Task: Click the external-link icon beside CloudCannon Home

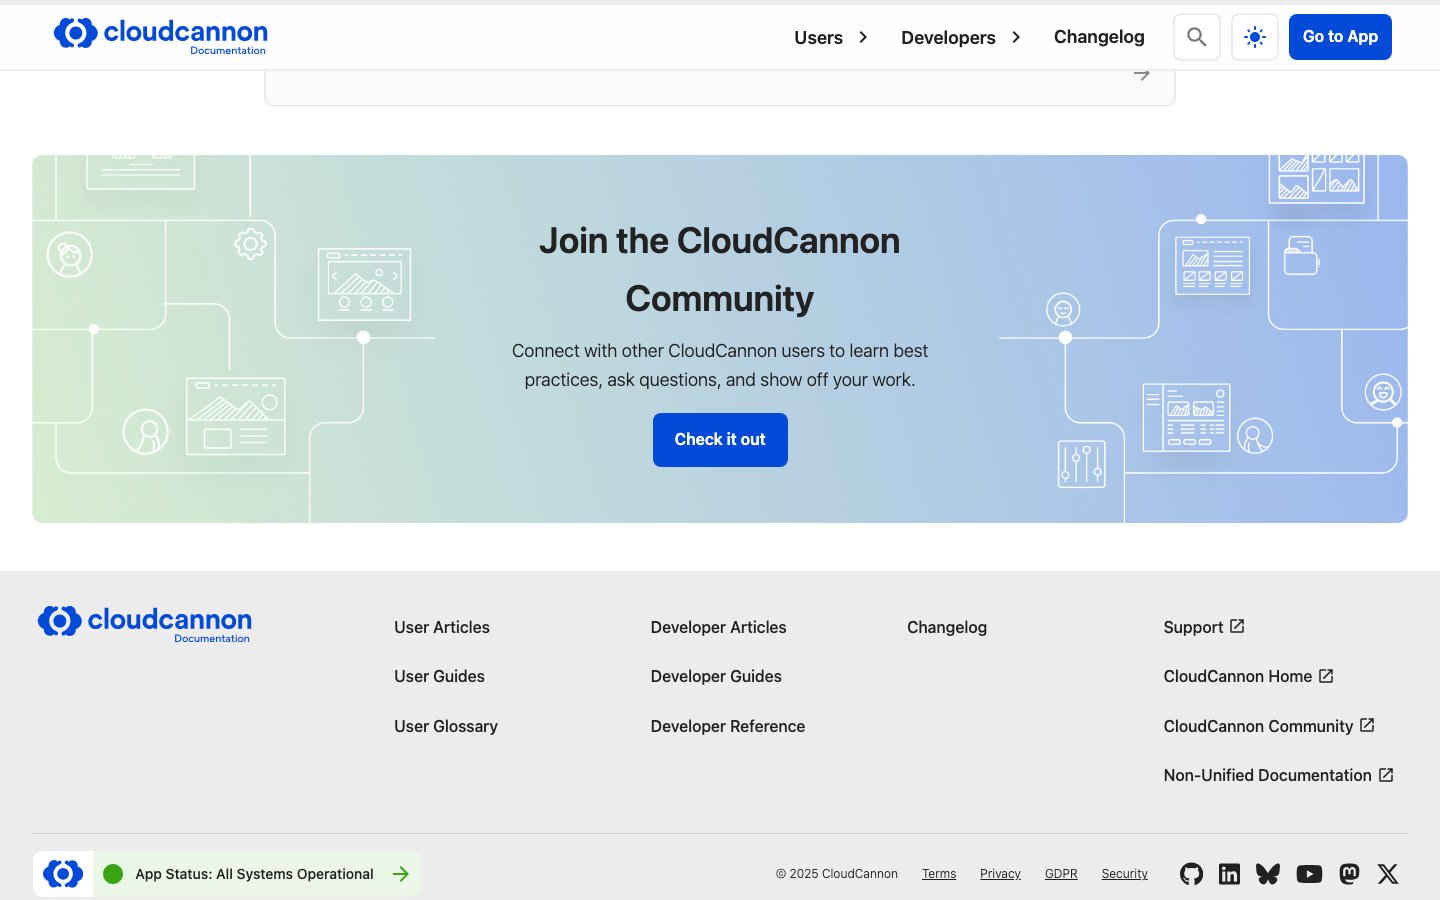Action: tap(1326, 676)
